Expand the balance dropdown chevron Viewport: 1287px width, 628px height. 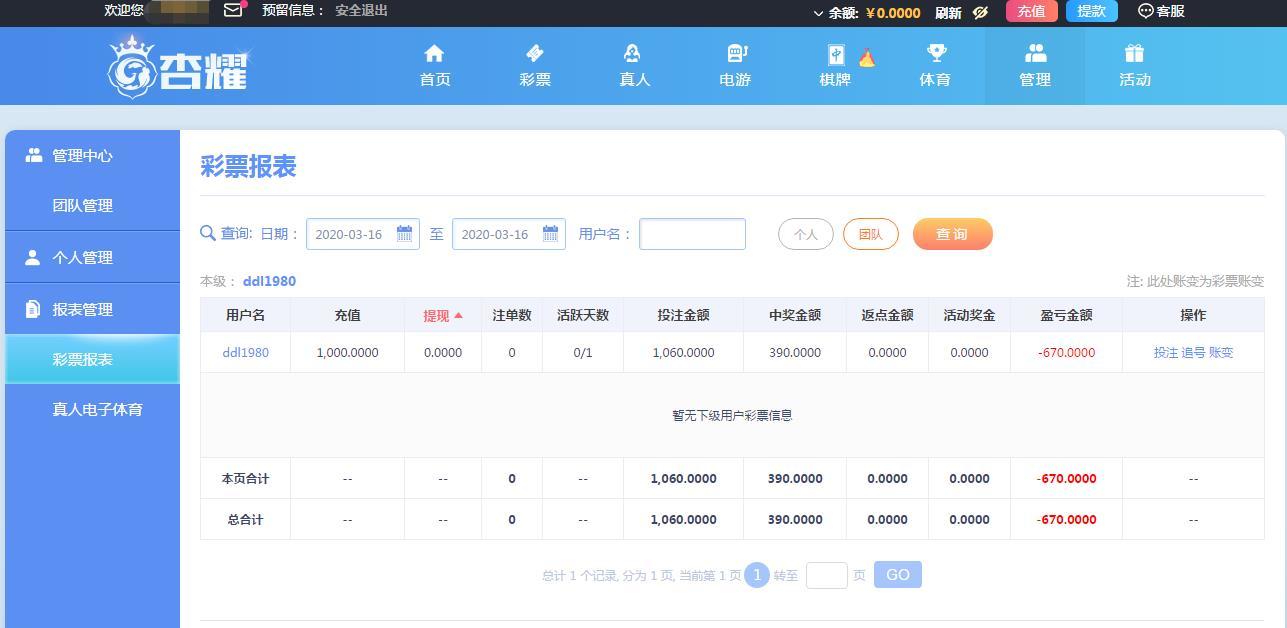(818, 13)
